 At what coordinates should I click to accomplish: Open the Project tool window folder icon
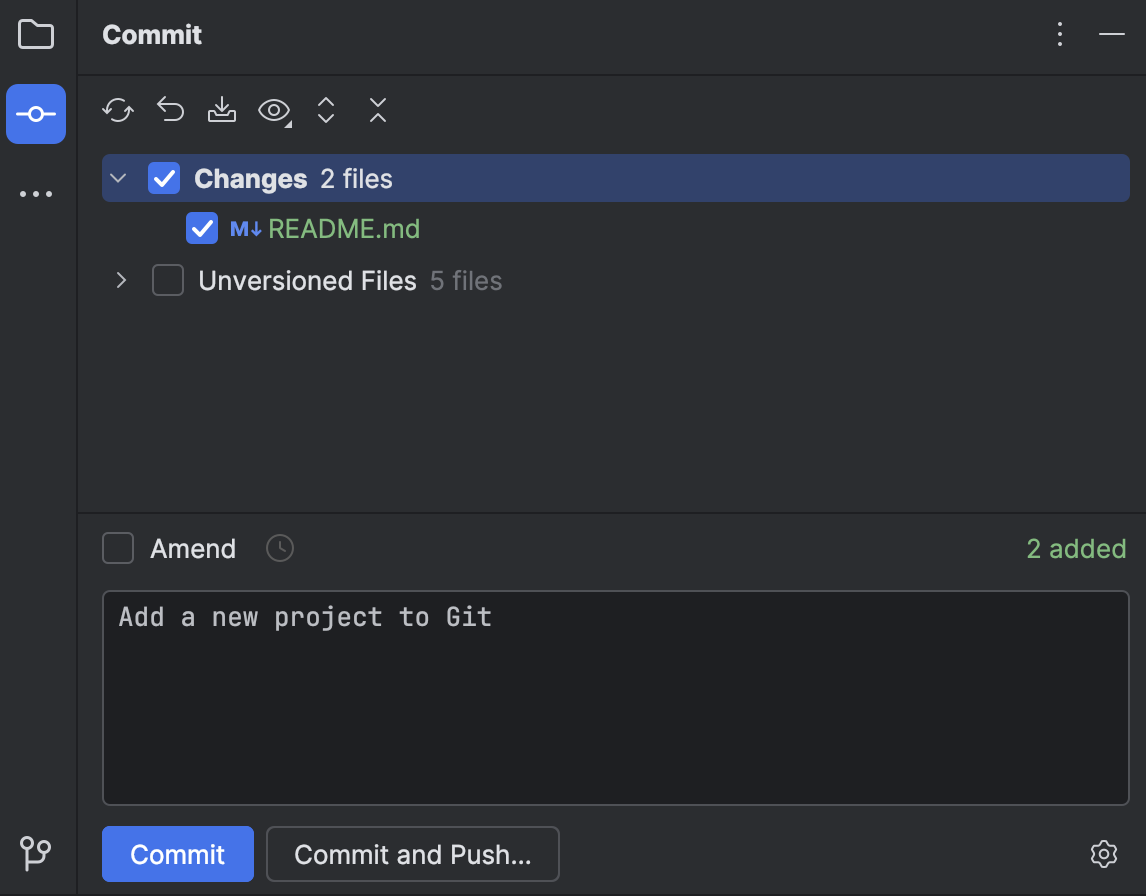click(x=35, y=33)
